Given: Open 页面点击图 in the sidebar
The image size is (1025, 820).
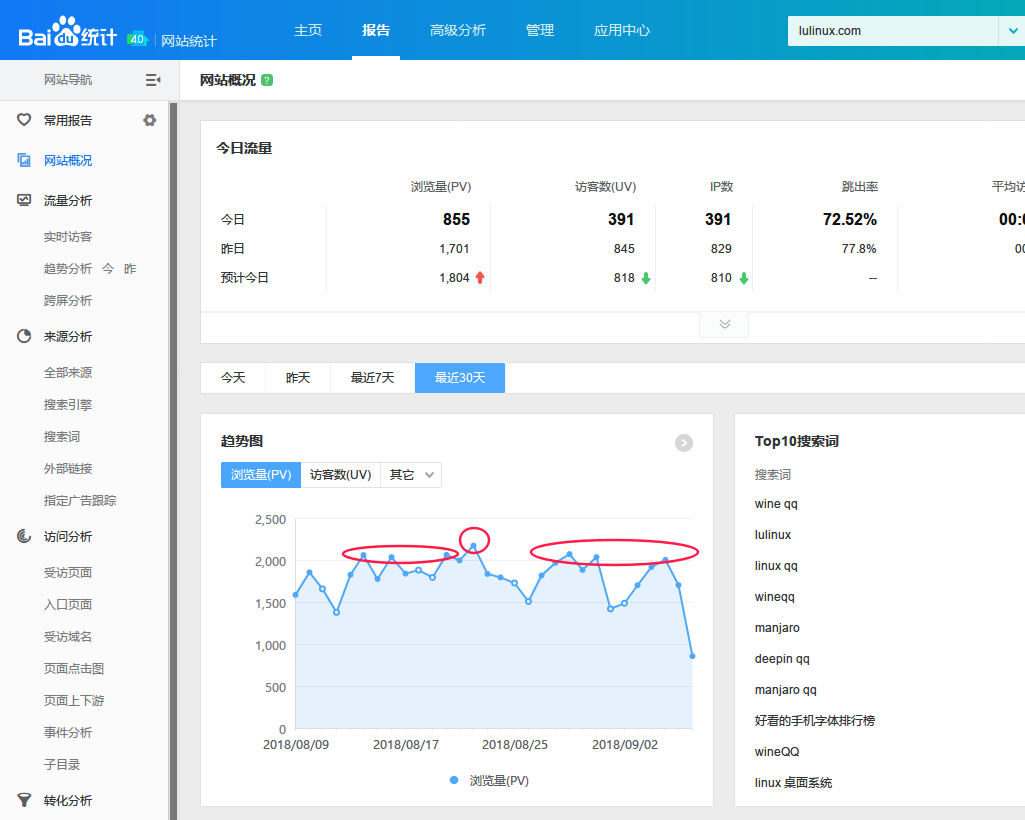Looking at the screenshot, I should 74,669.
